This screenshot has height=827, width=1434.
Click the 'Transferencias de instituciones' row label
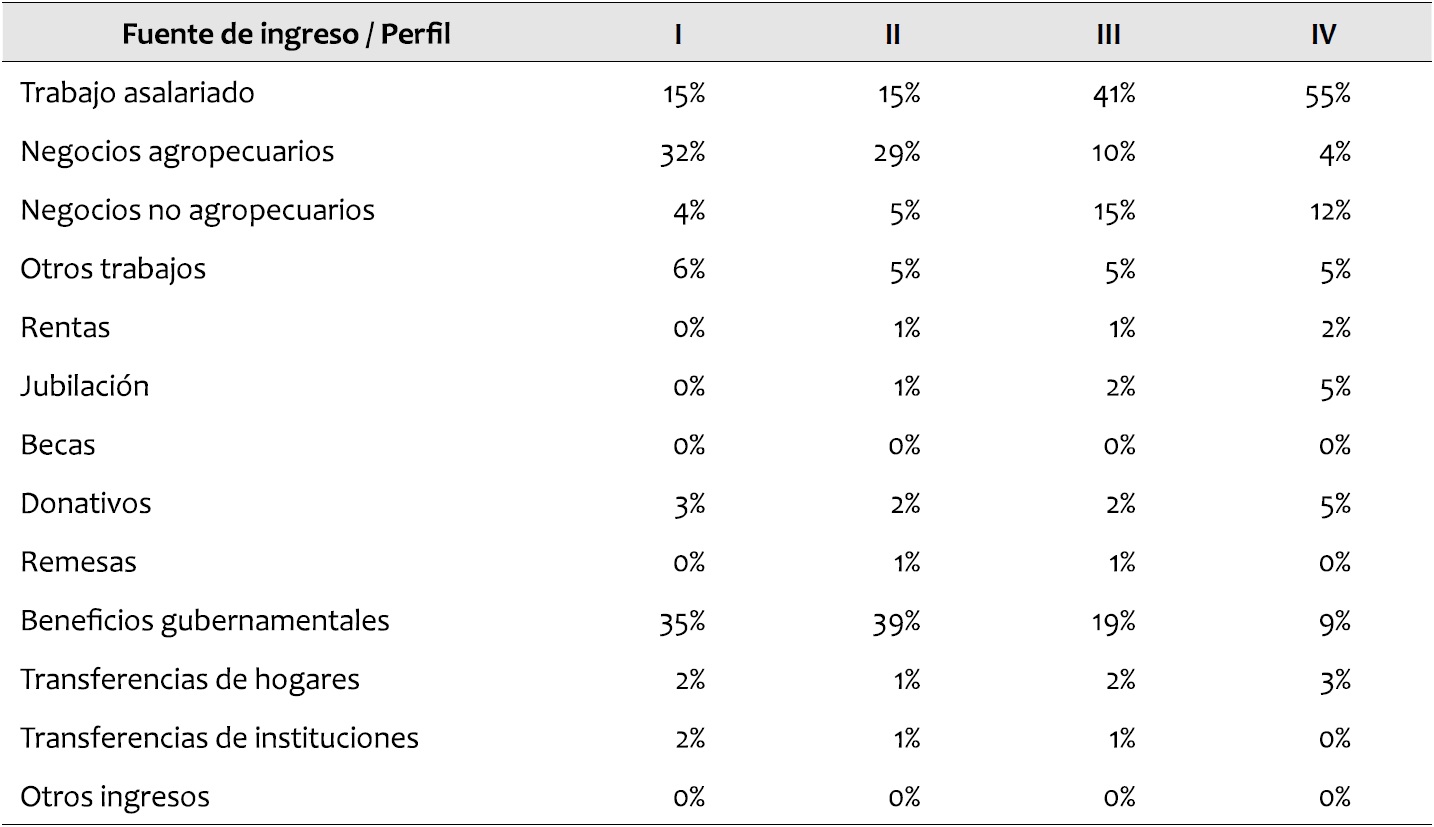[220, 738]
